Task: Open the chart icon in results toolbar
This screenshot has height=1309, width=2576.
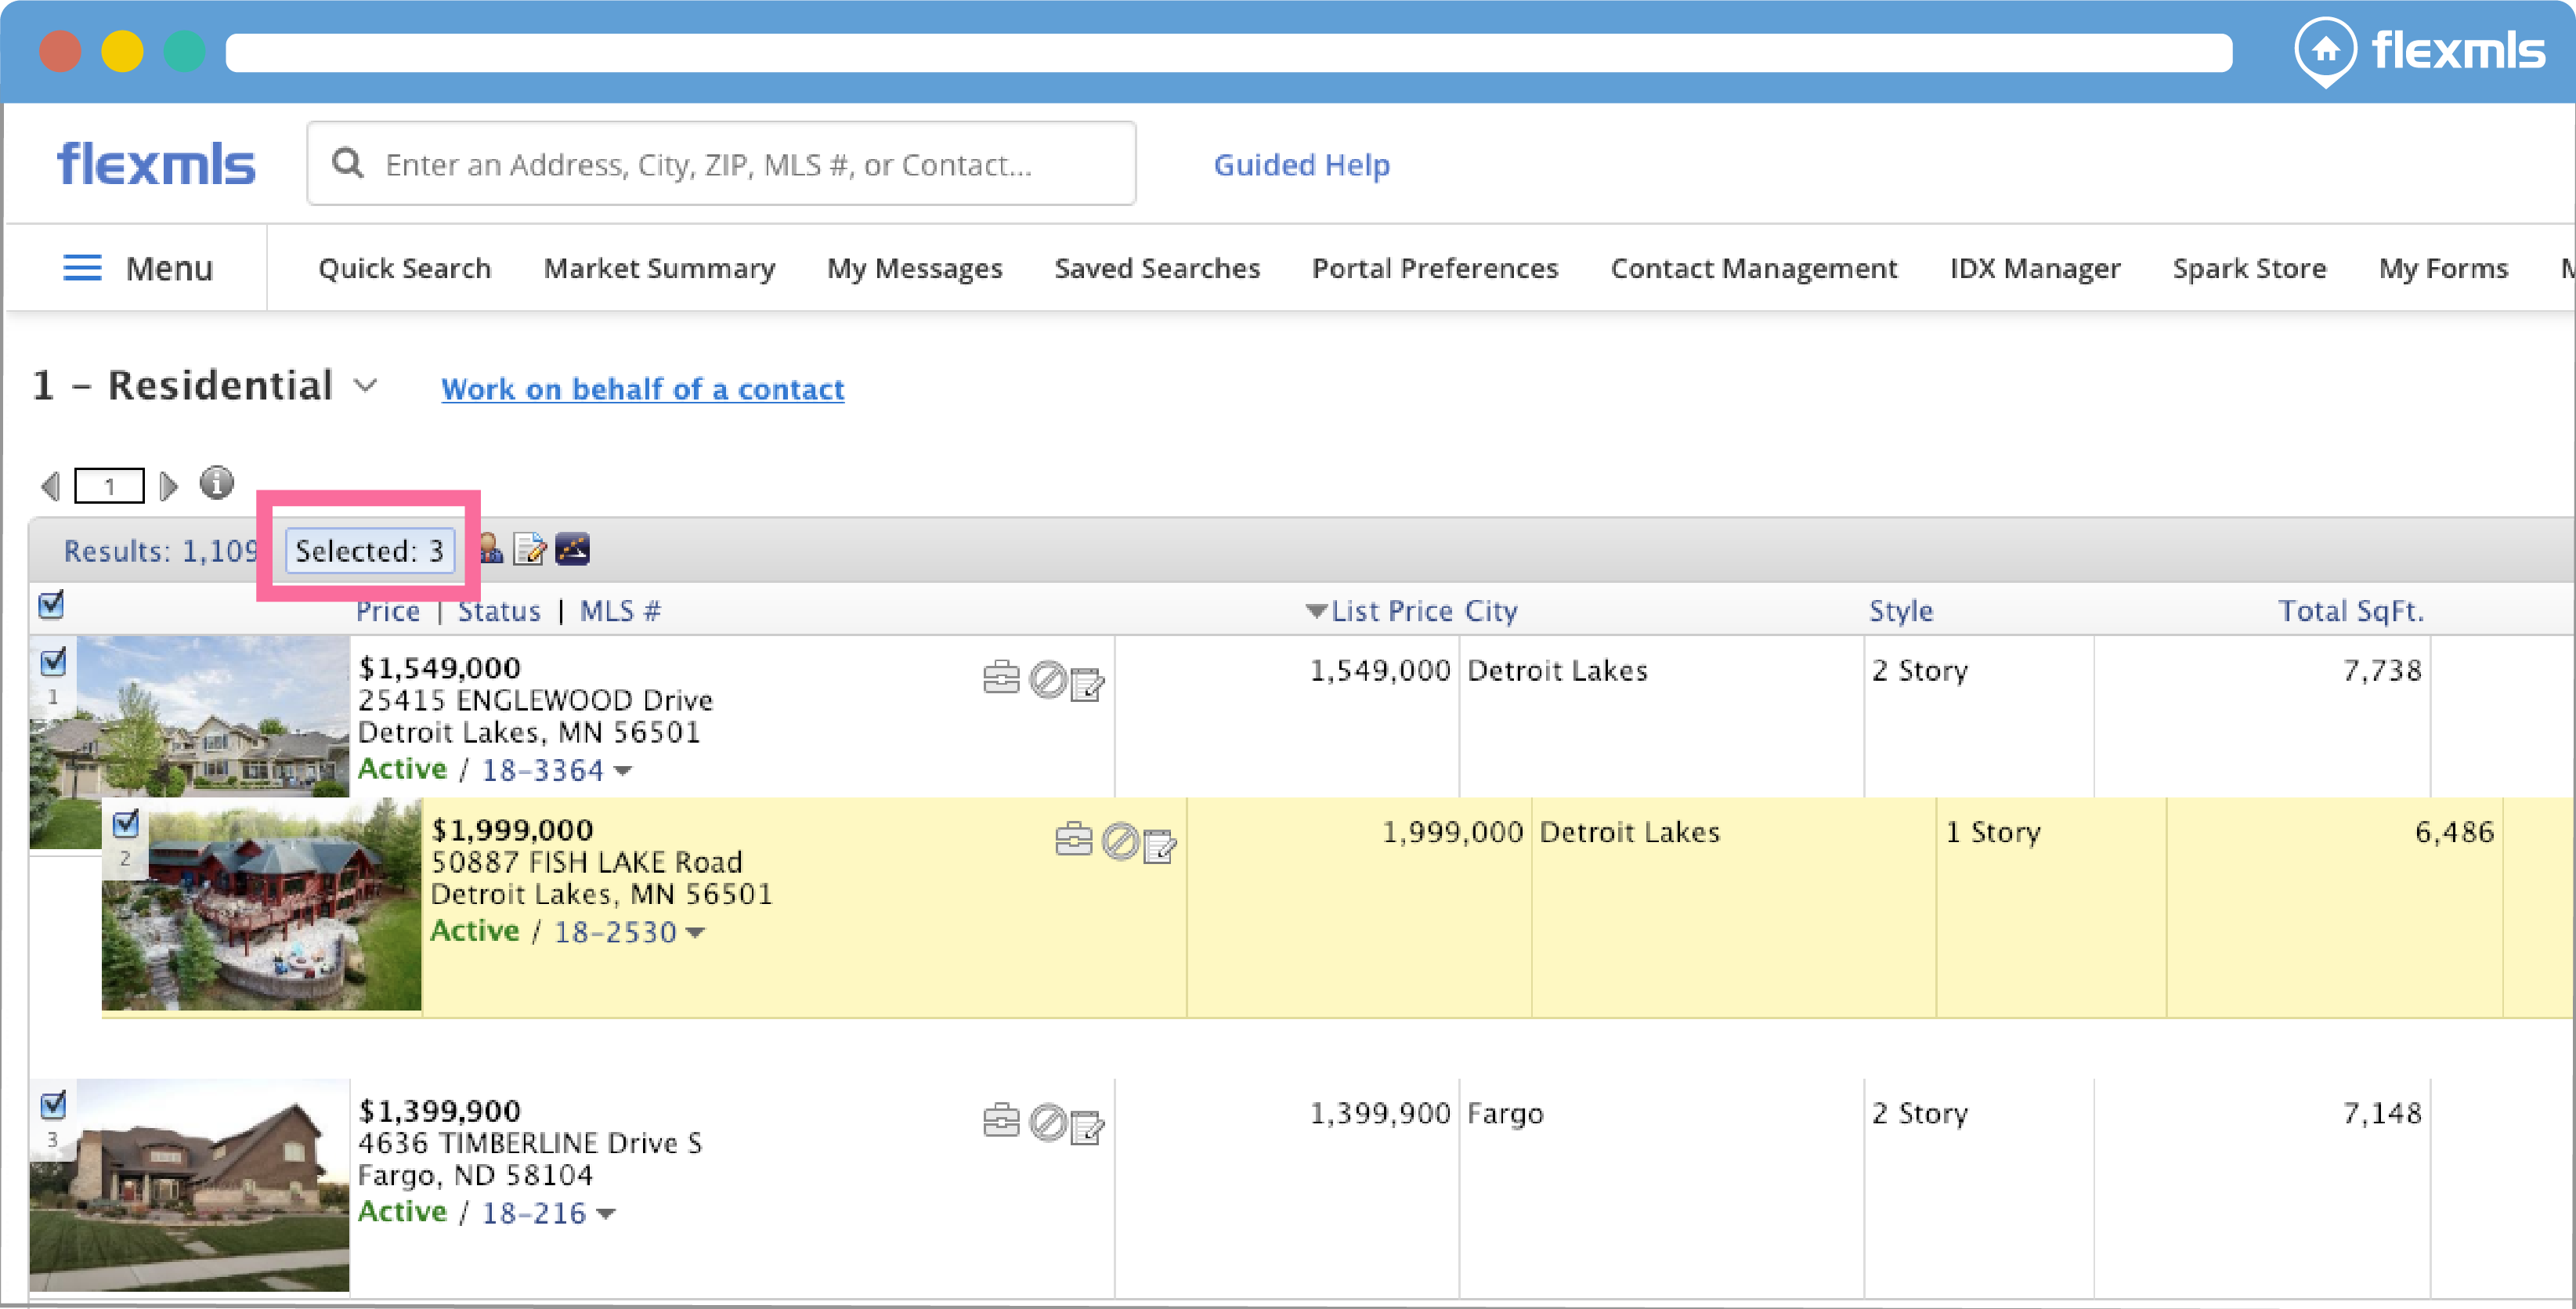Action: tap(572, 549)
